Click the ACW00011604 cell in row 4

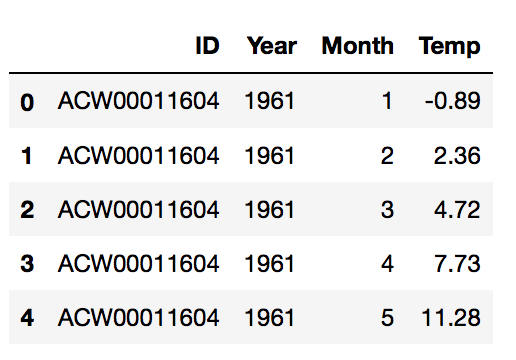click(138, 317)
